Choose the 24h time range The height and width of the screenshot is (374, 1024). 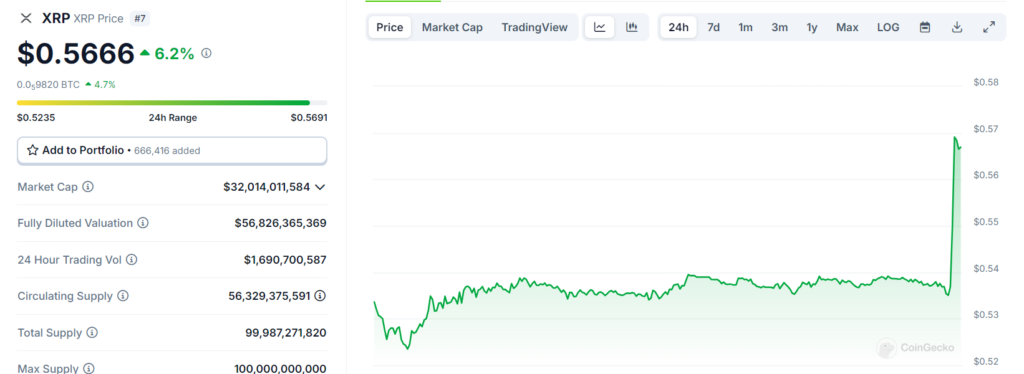tap(679, 27)
